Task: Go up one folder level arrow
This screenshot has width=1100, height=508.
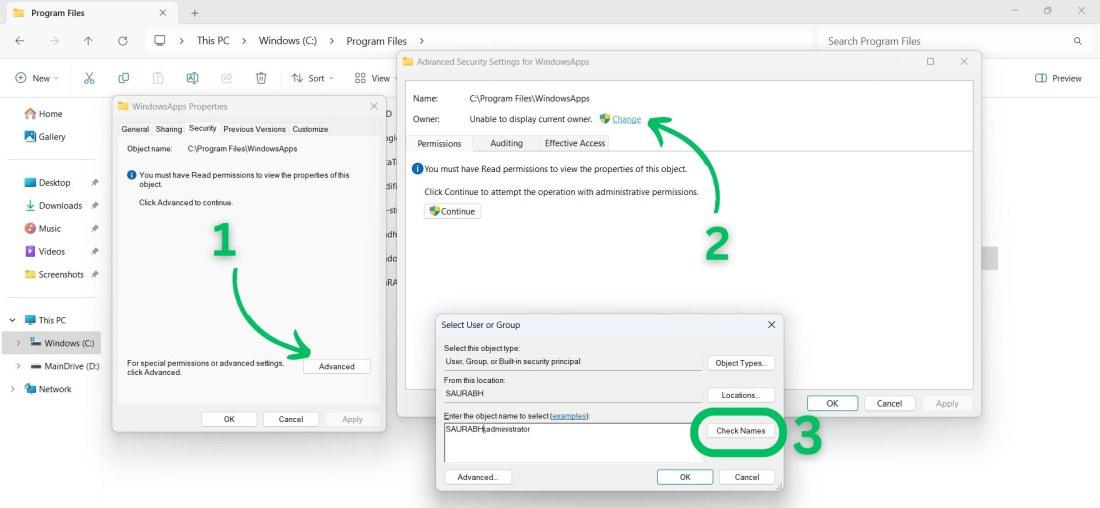Action: pyautogui.click(x=88, y=41)
